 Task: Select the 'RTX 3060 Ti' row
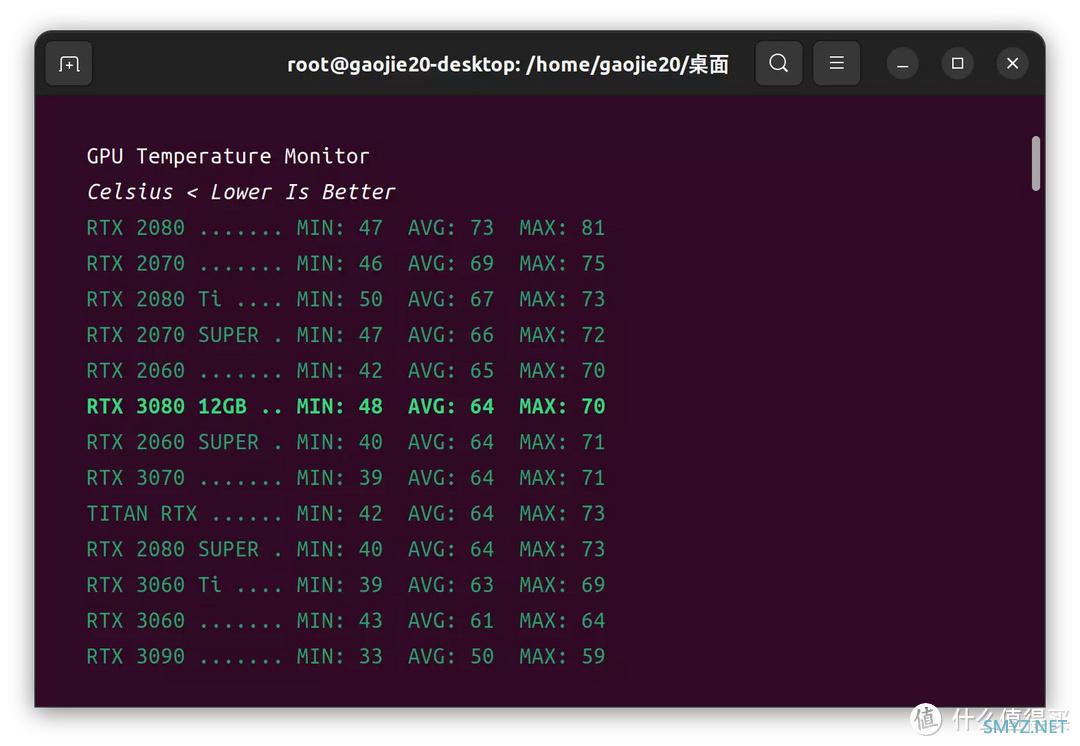coord(346,586)
